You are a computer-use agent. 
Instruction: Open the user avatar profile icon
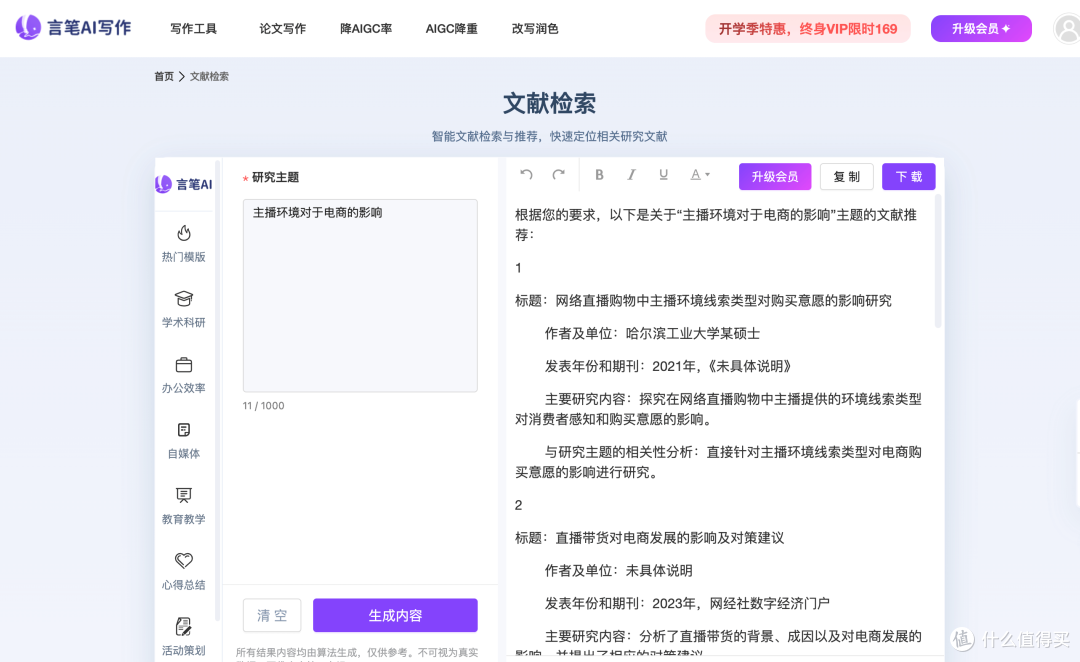[x=1068, y=30]
